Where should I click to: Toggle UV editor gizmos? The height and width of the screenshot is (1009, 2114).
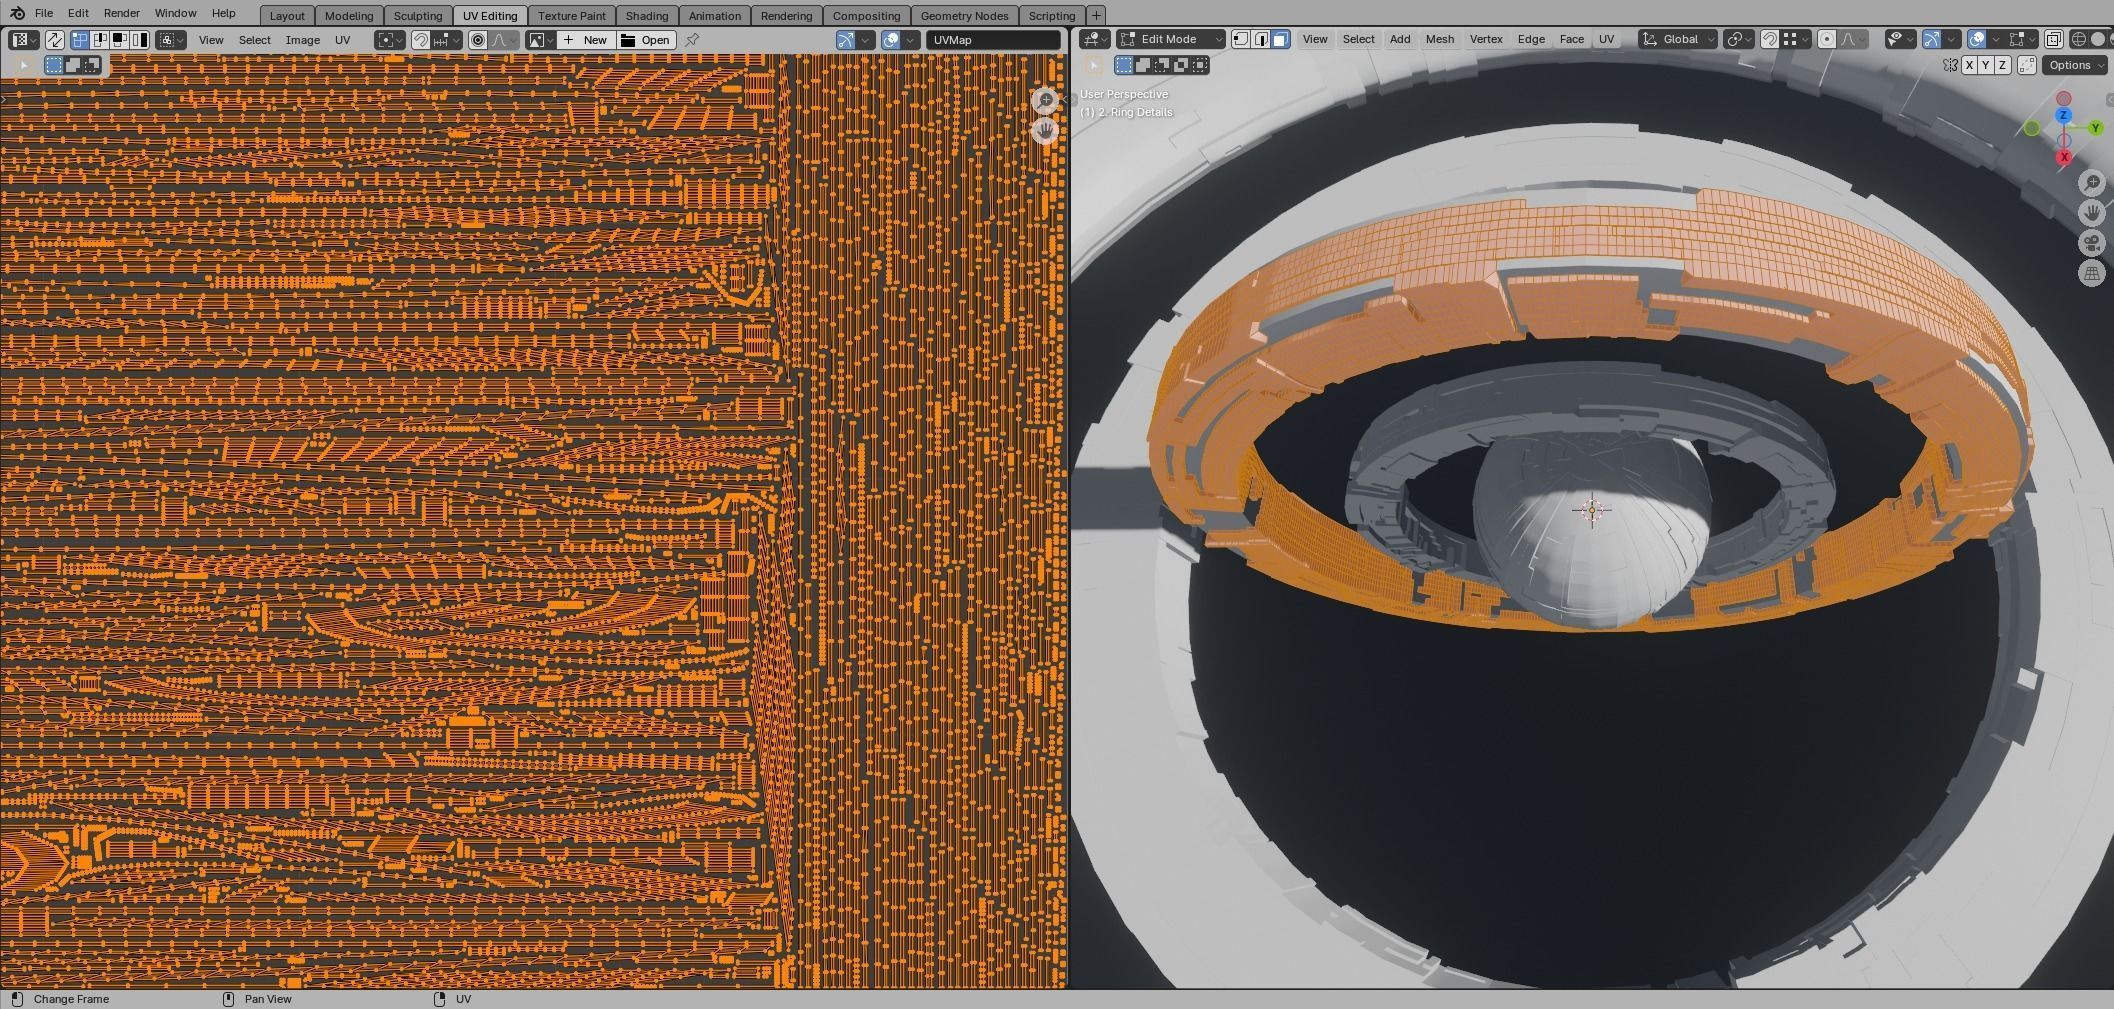click(846, 40)
